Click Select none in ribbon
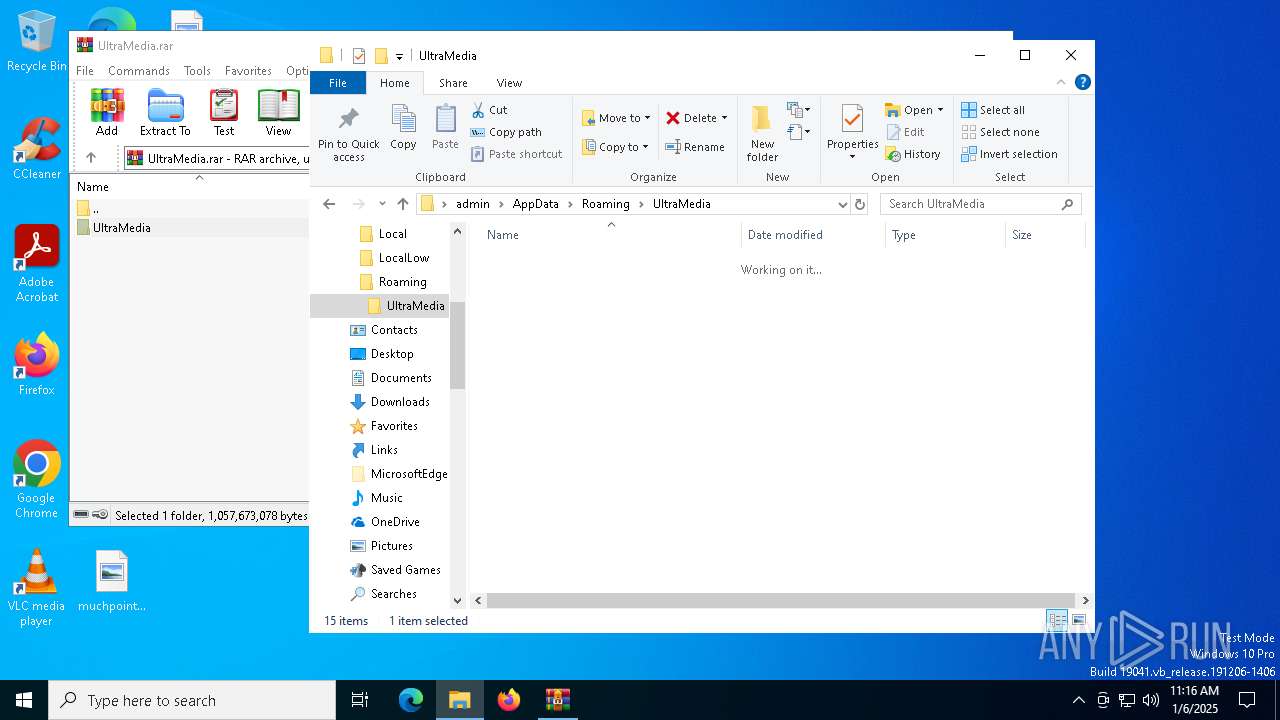The width and height of the screenshot is (1280, 720). click(1000, 132)
